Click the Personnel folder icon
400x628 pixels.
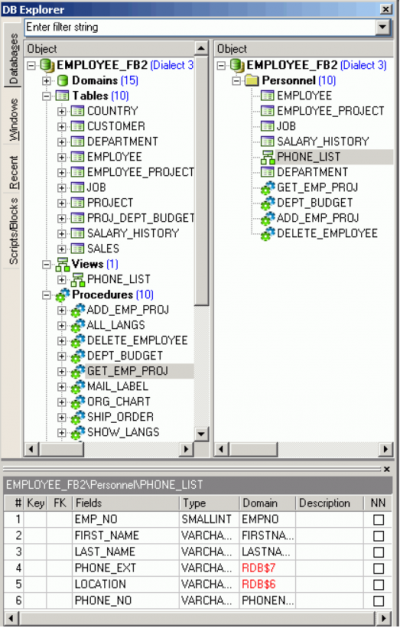tap(252, 81)
